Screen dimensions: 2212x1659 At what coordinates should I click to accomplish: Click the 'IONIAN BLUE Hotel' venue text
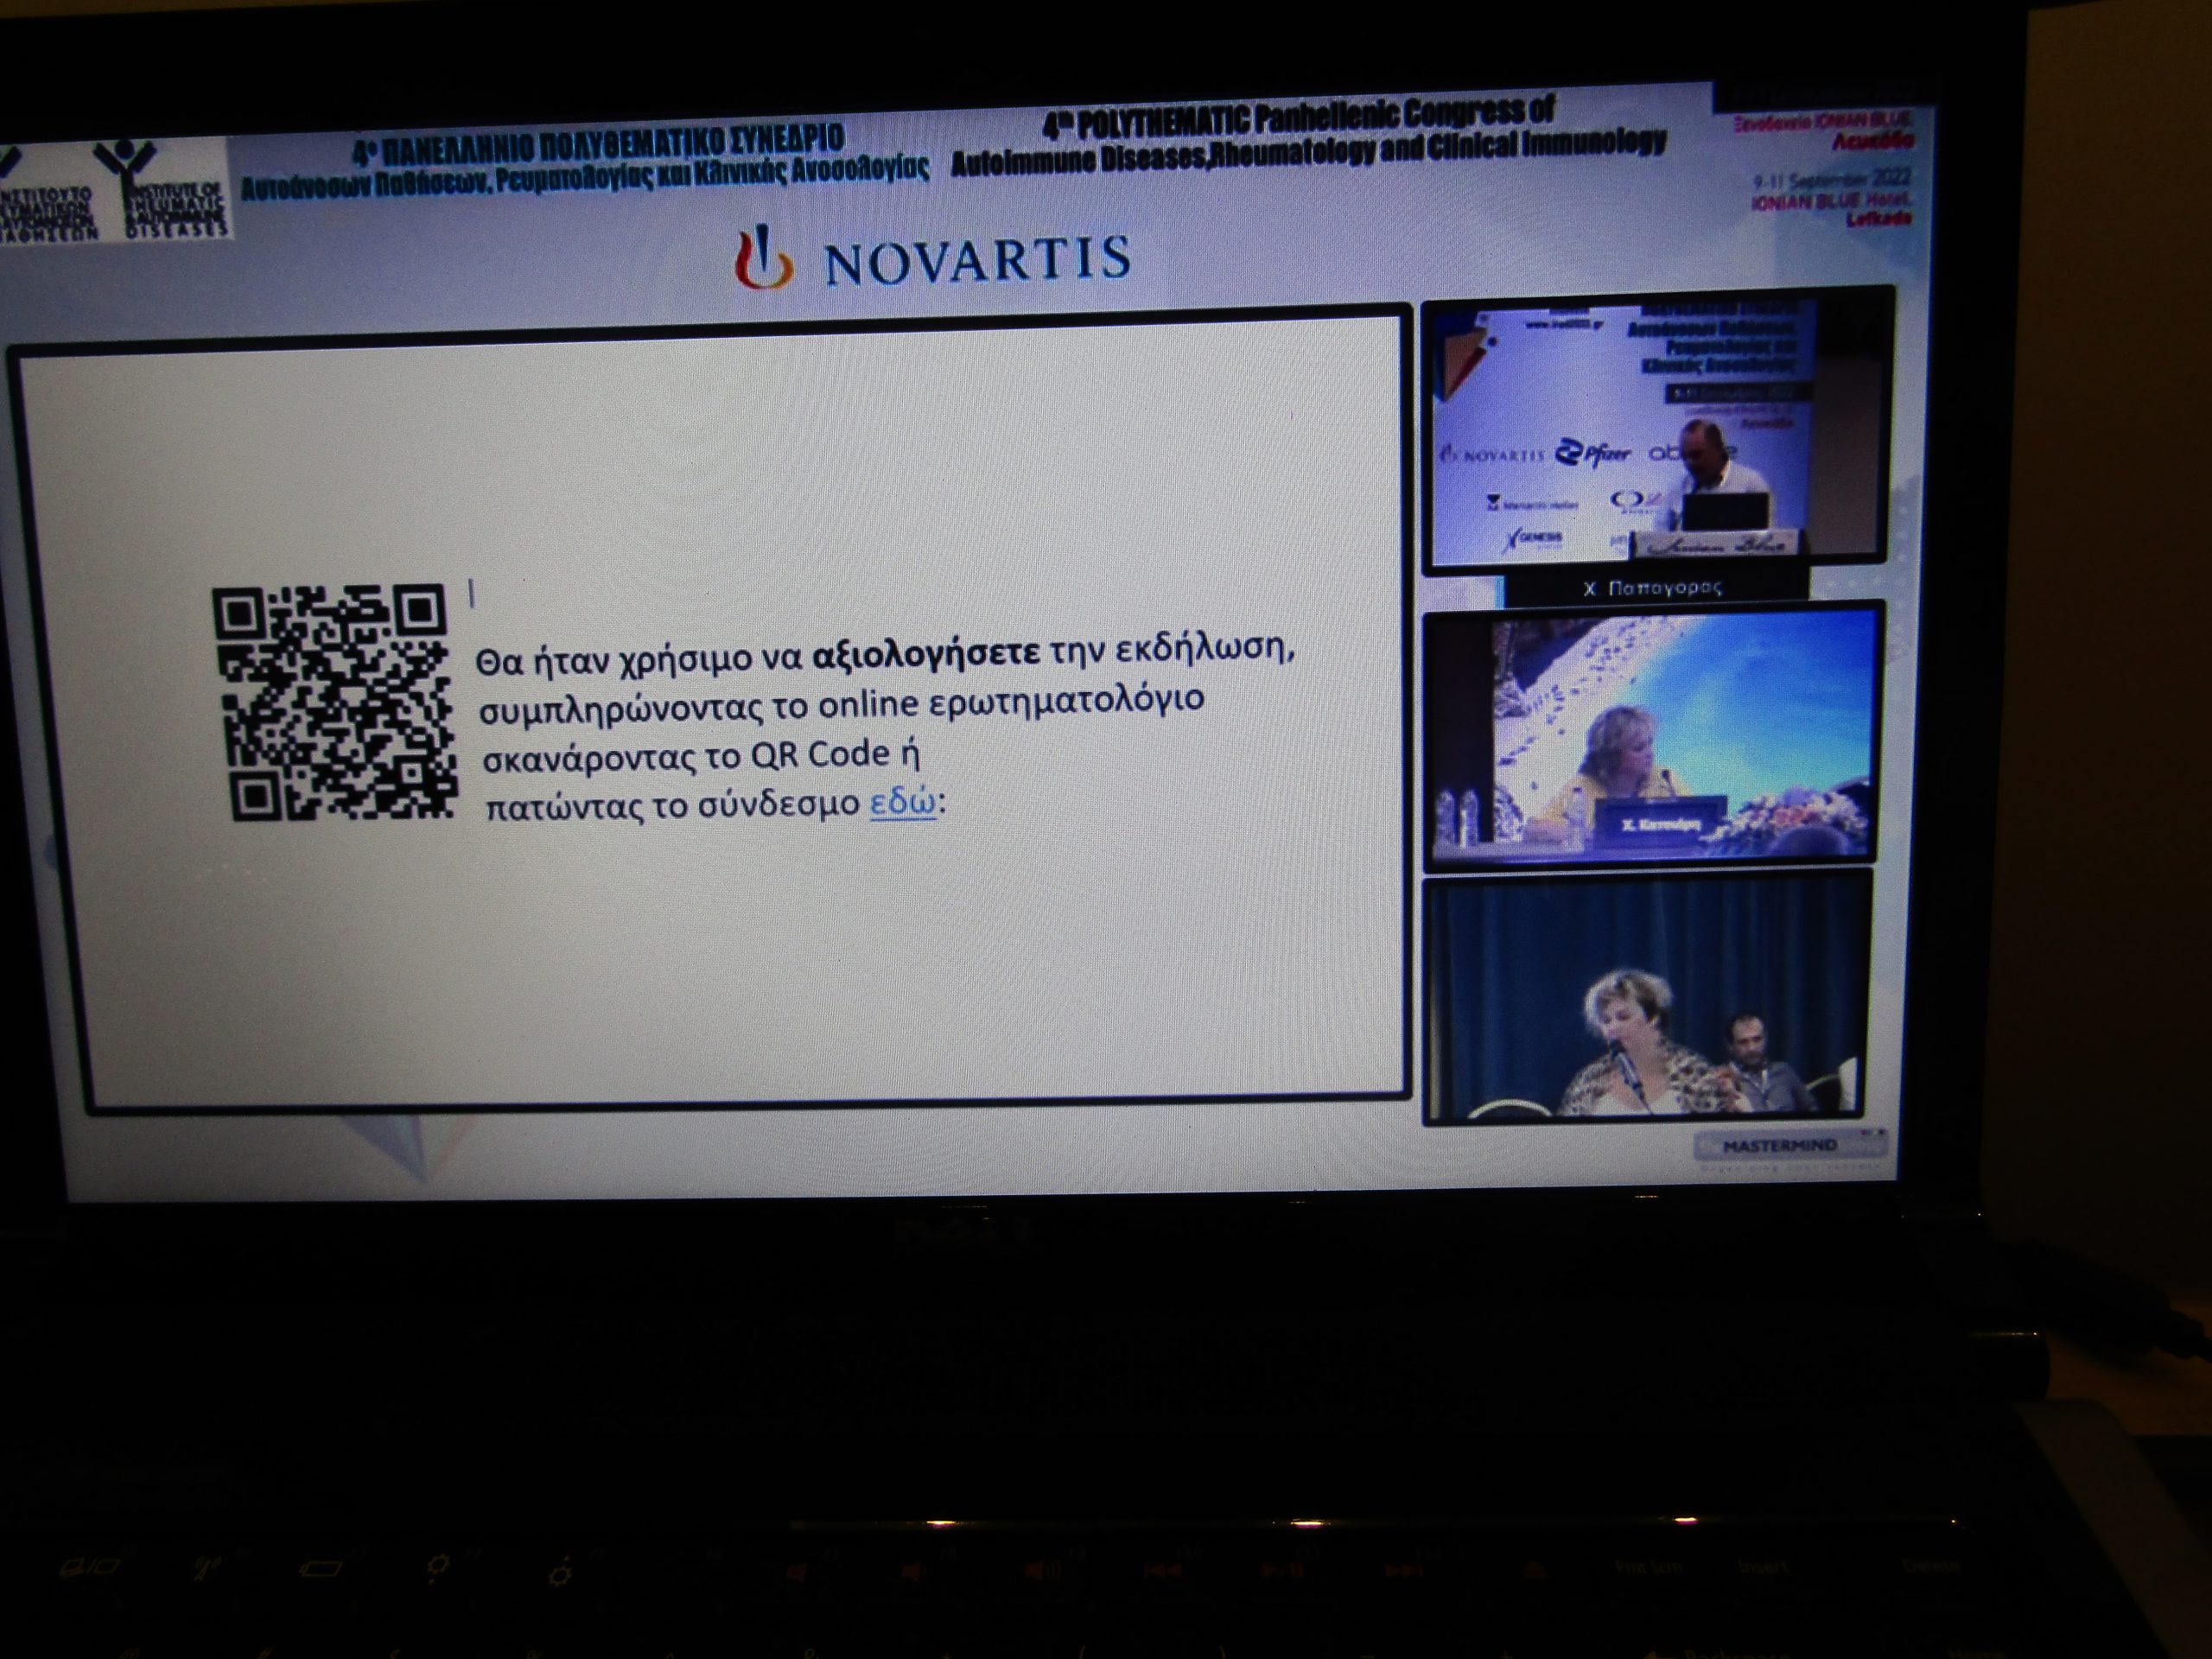(1831, 201)
